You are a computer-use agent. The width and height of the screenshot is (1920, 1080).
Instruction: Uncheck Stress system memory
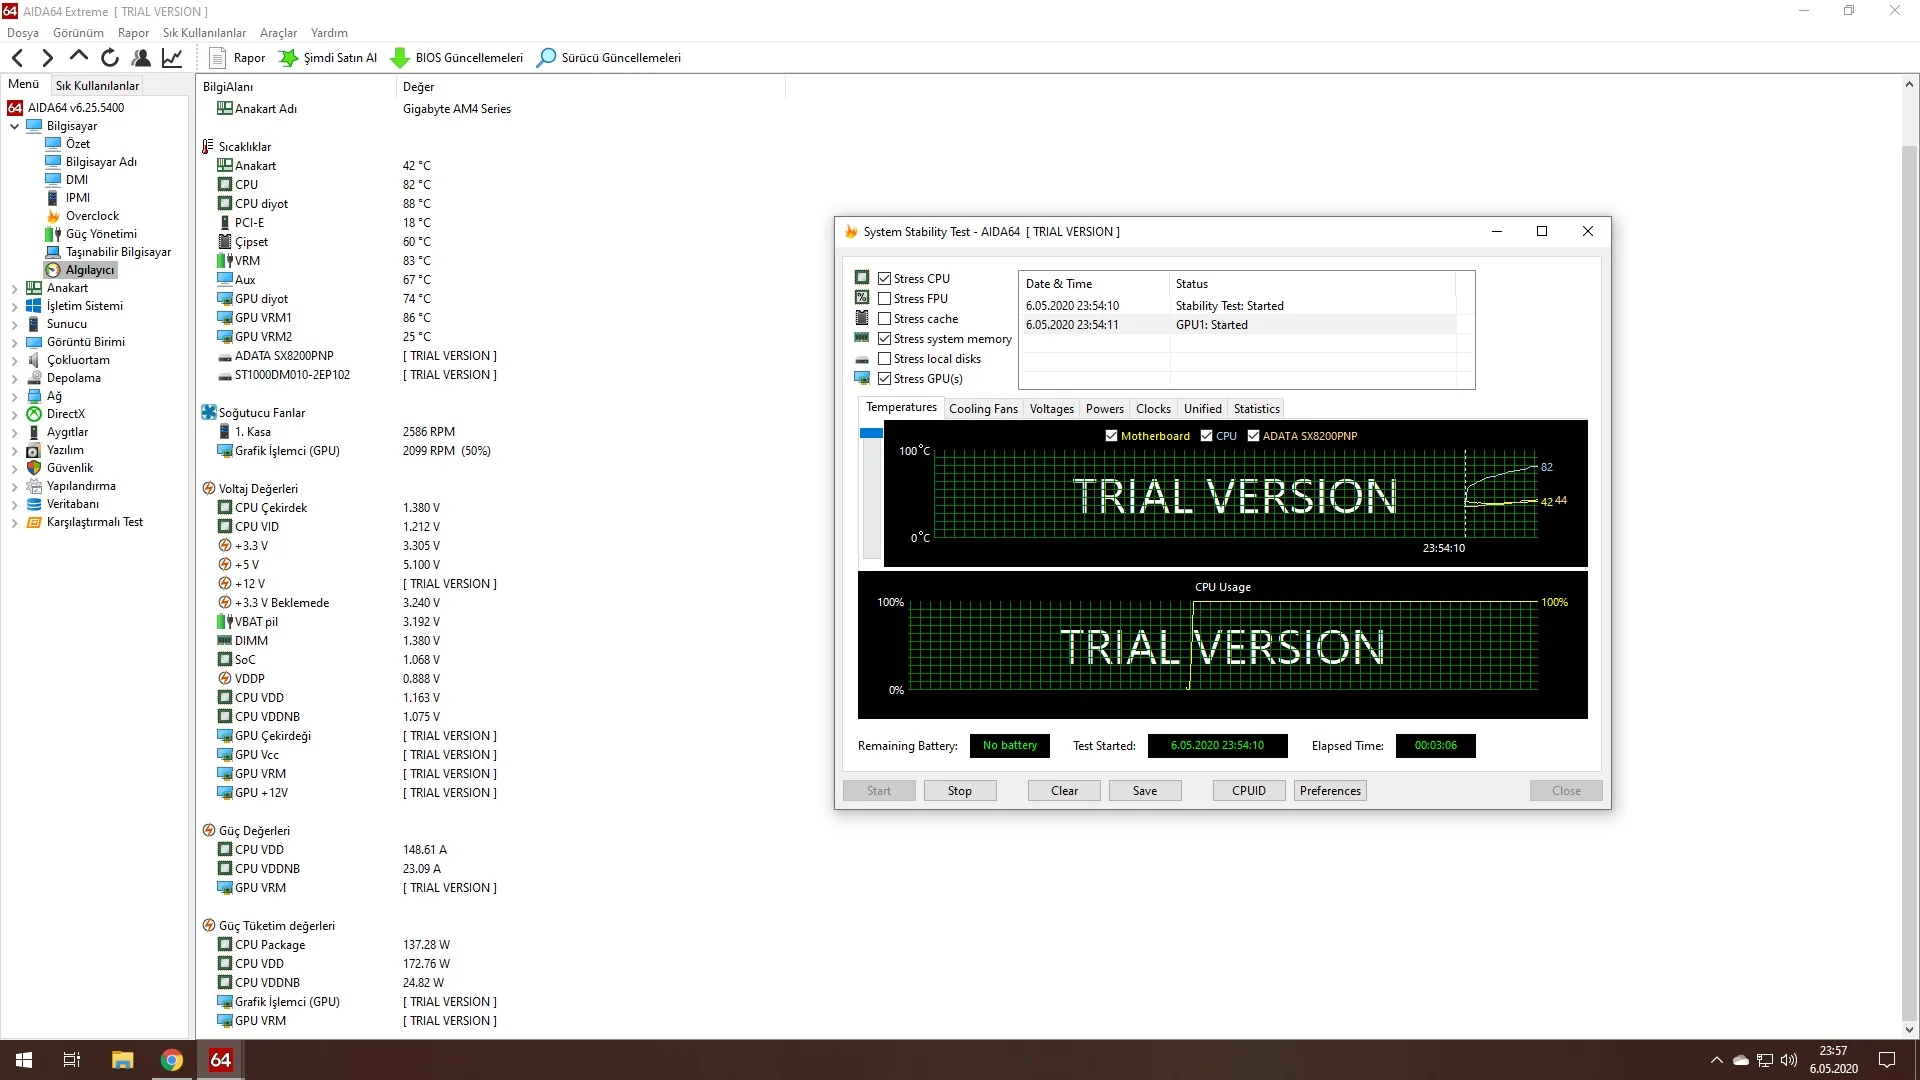tap(884, 339)
